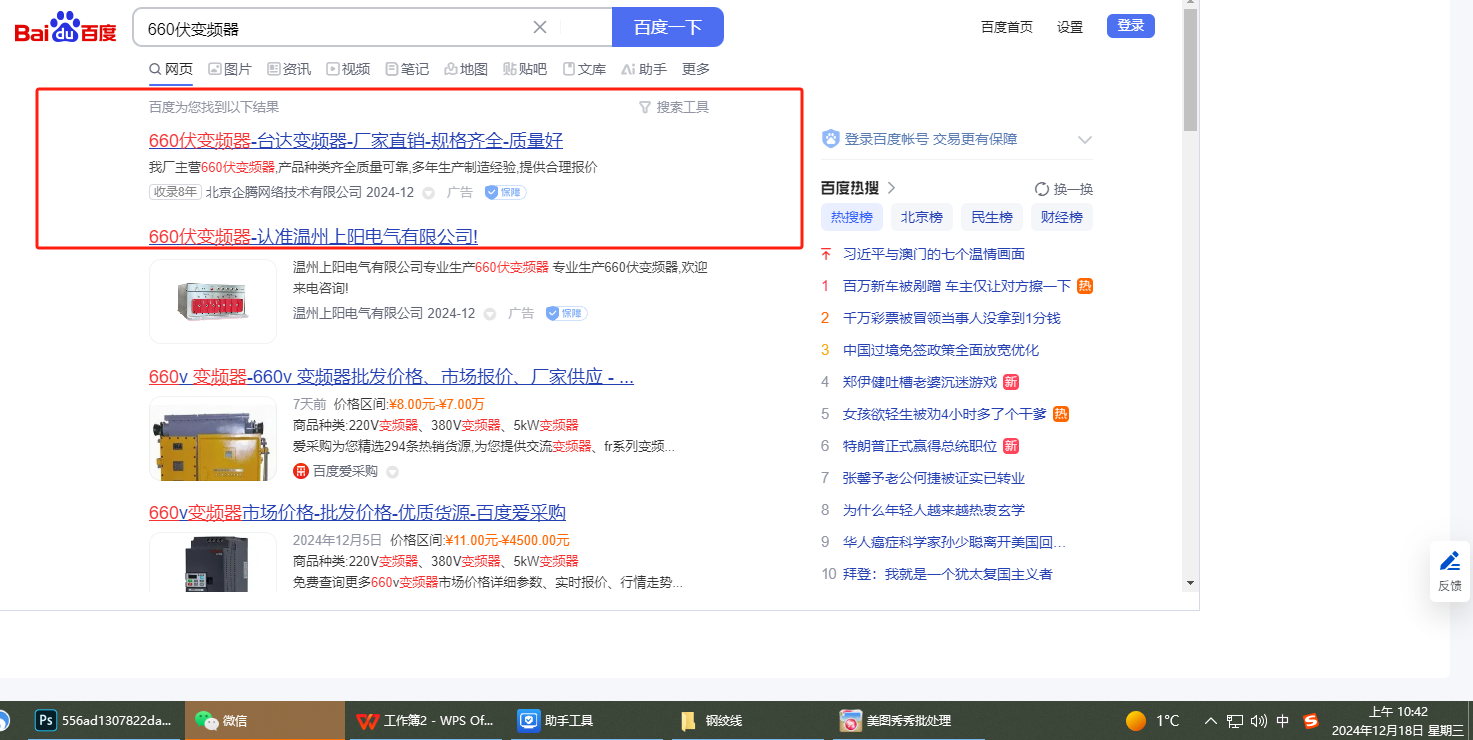1473x740 pixels.
Task: Click the 换一换 refresh icon
Action: tap(1042, 189)
